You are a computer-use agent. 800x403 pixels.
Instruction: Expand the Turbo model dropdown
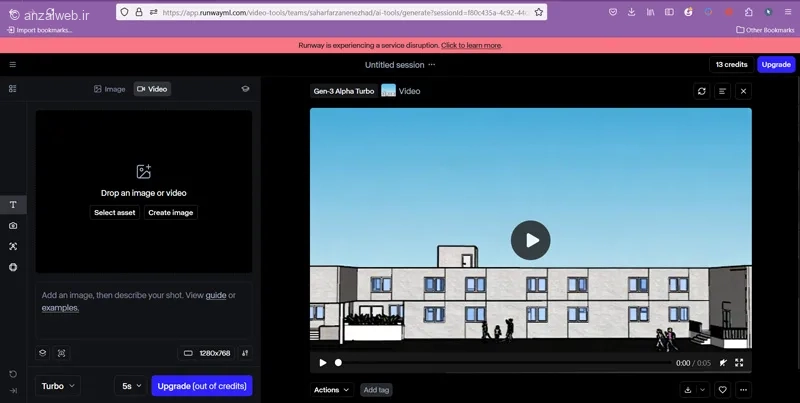[x=58, y=386]
